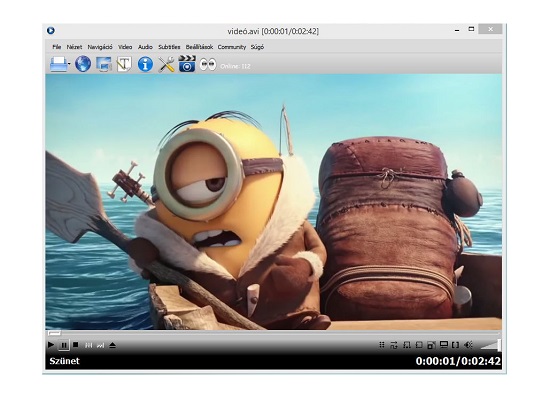
Task: Open the Subtitles menu
Action: (x=169, y=47)
